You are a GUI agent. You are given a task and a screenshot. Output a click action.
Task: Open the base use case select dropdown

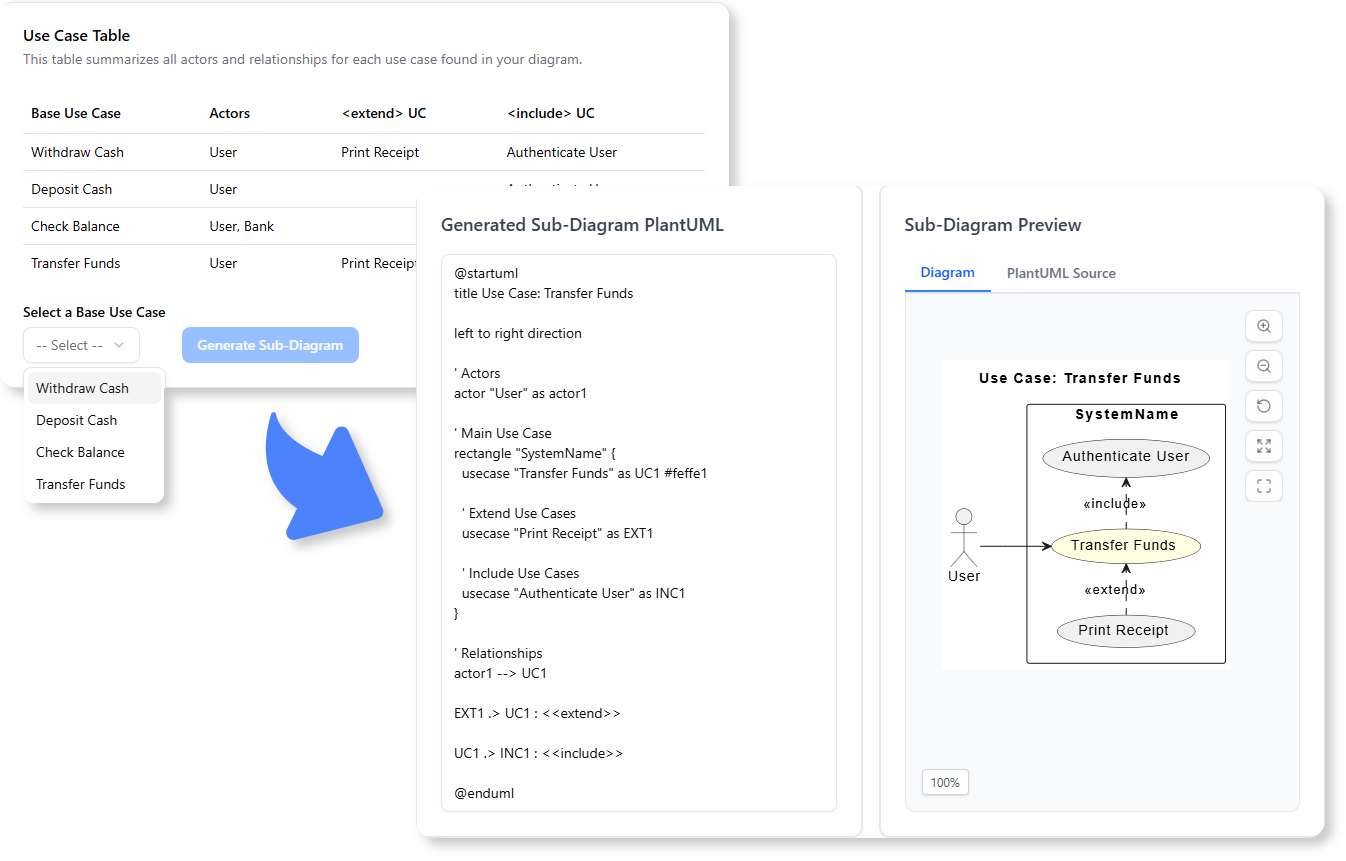81,344
